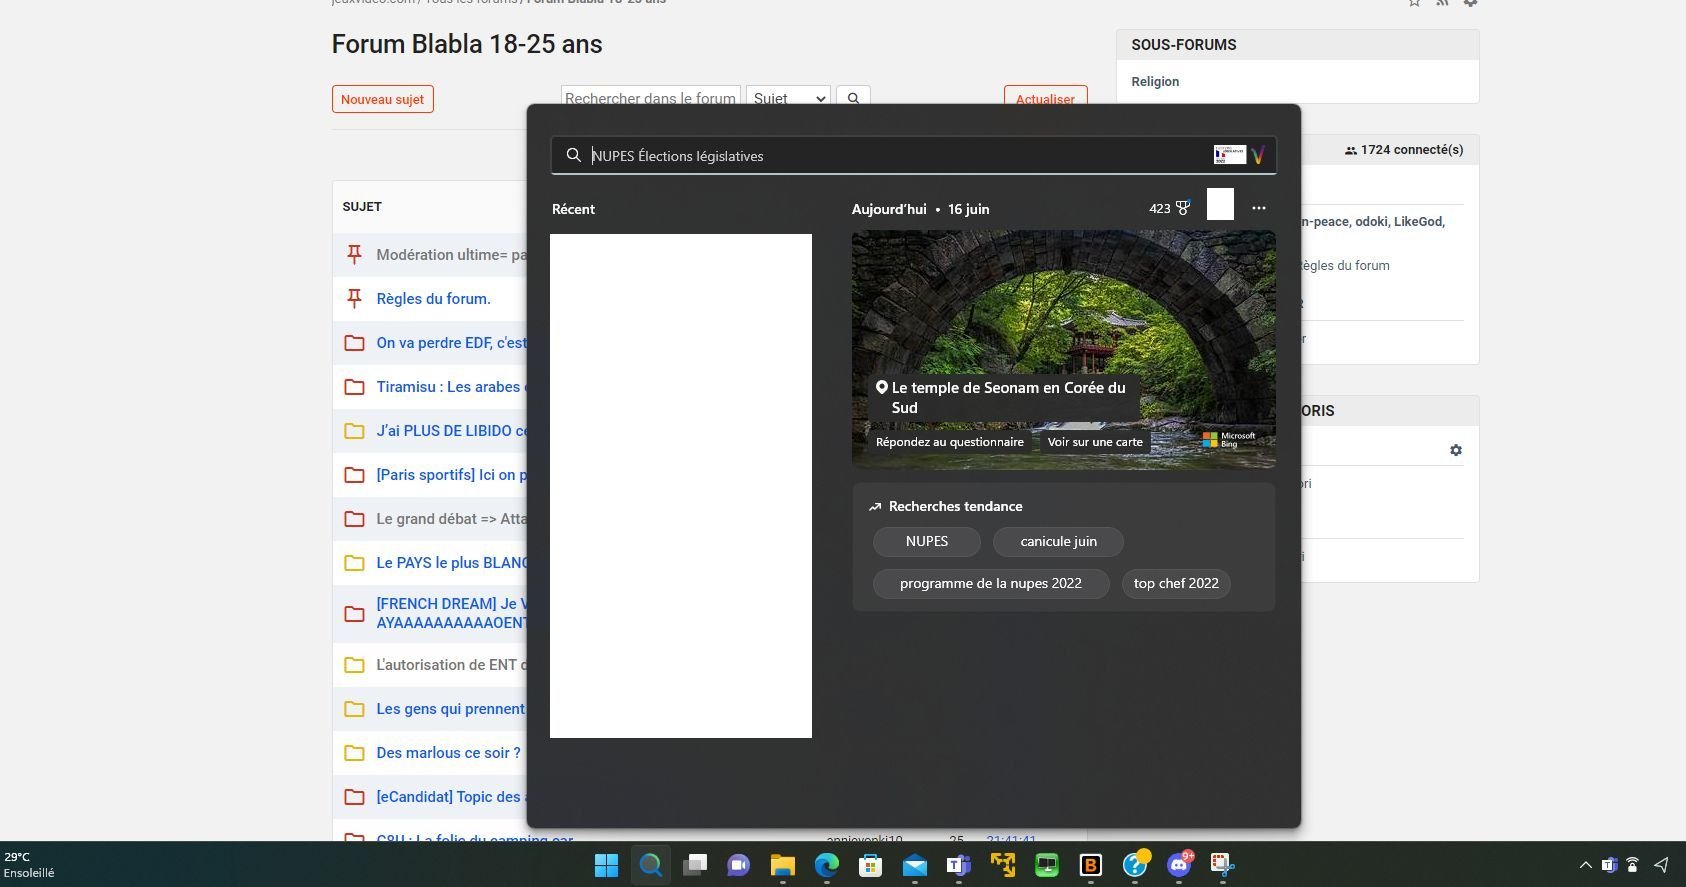Click 'Répondez au questionnaire' on image card
Screen dimensions: 1686x887
coord(949,442)
